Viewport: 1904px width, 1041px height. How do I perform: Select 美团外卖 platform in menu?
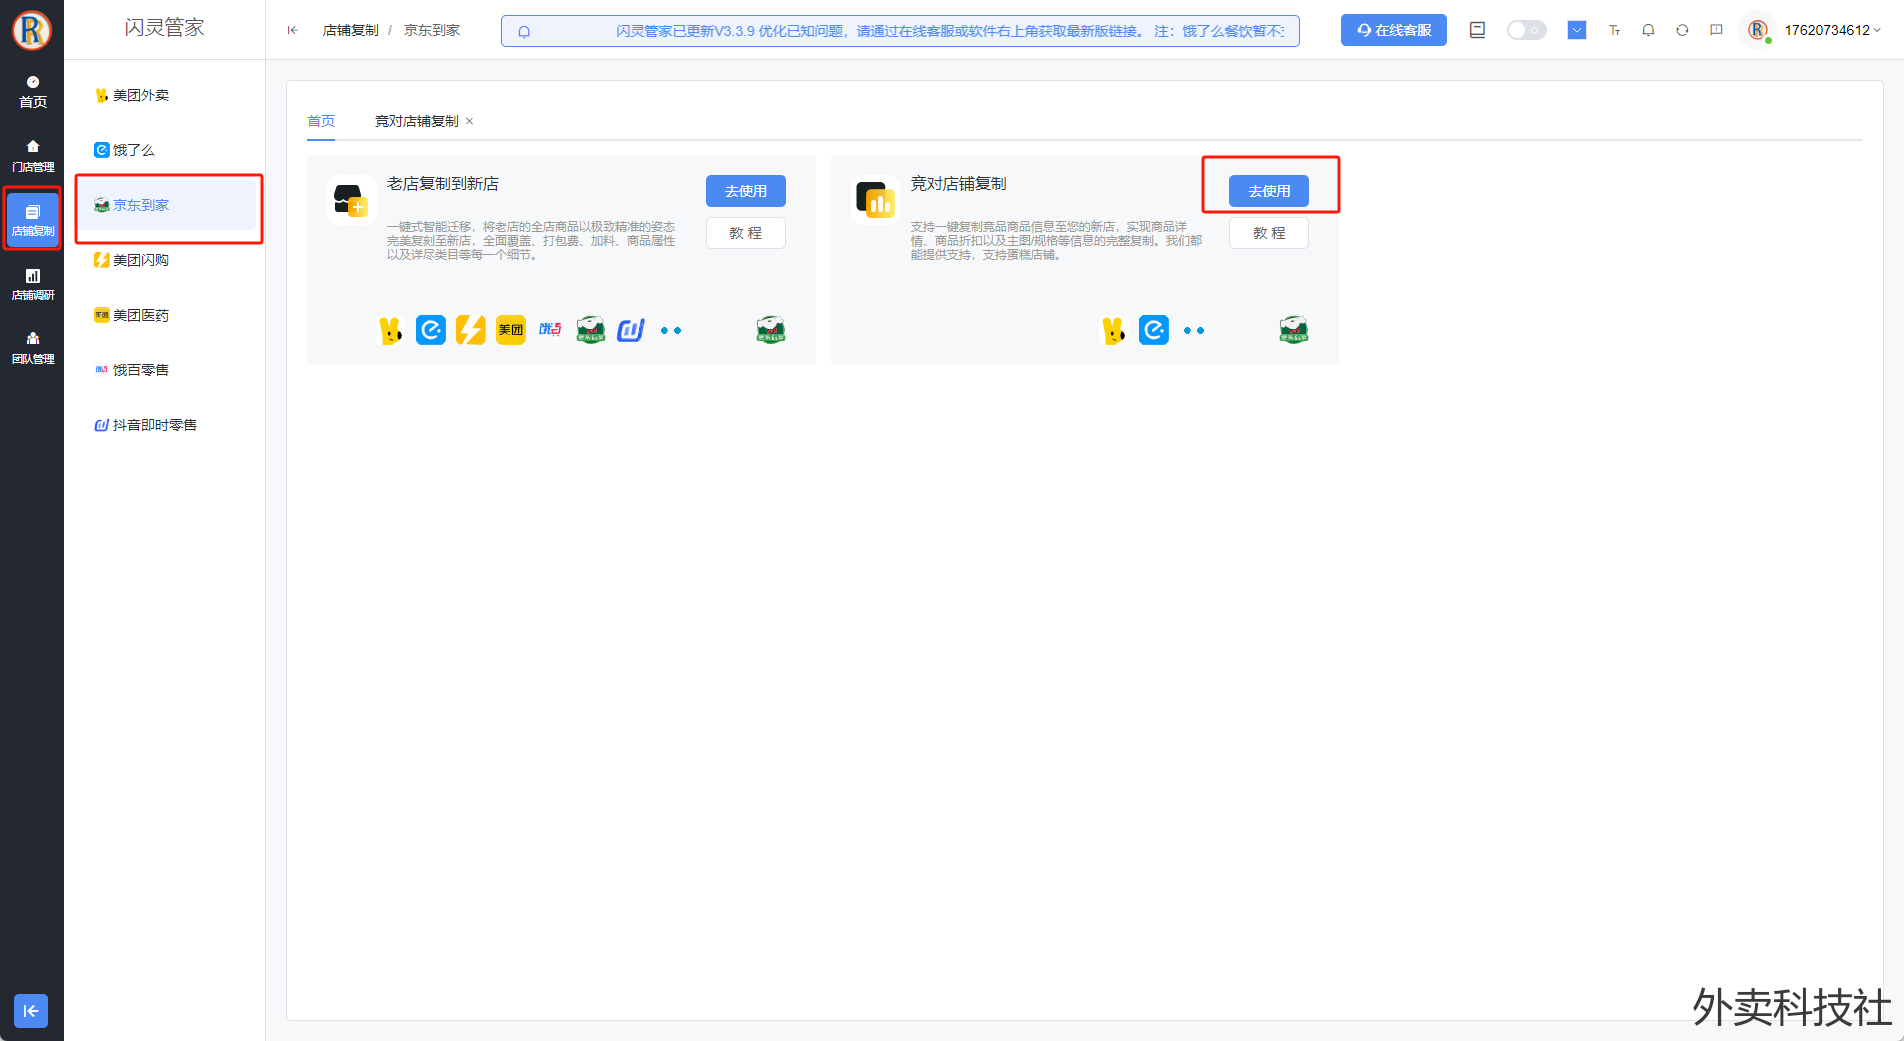164,95
